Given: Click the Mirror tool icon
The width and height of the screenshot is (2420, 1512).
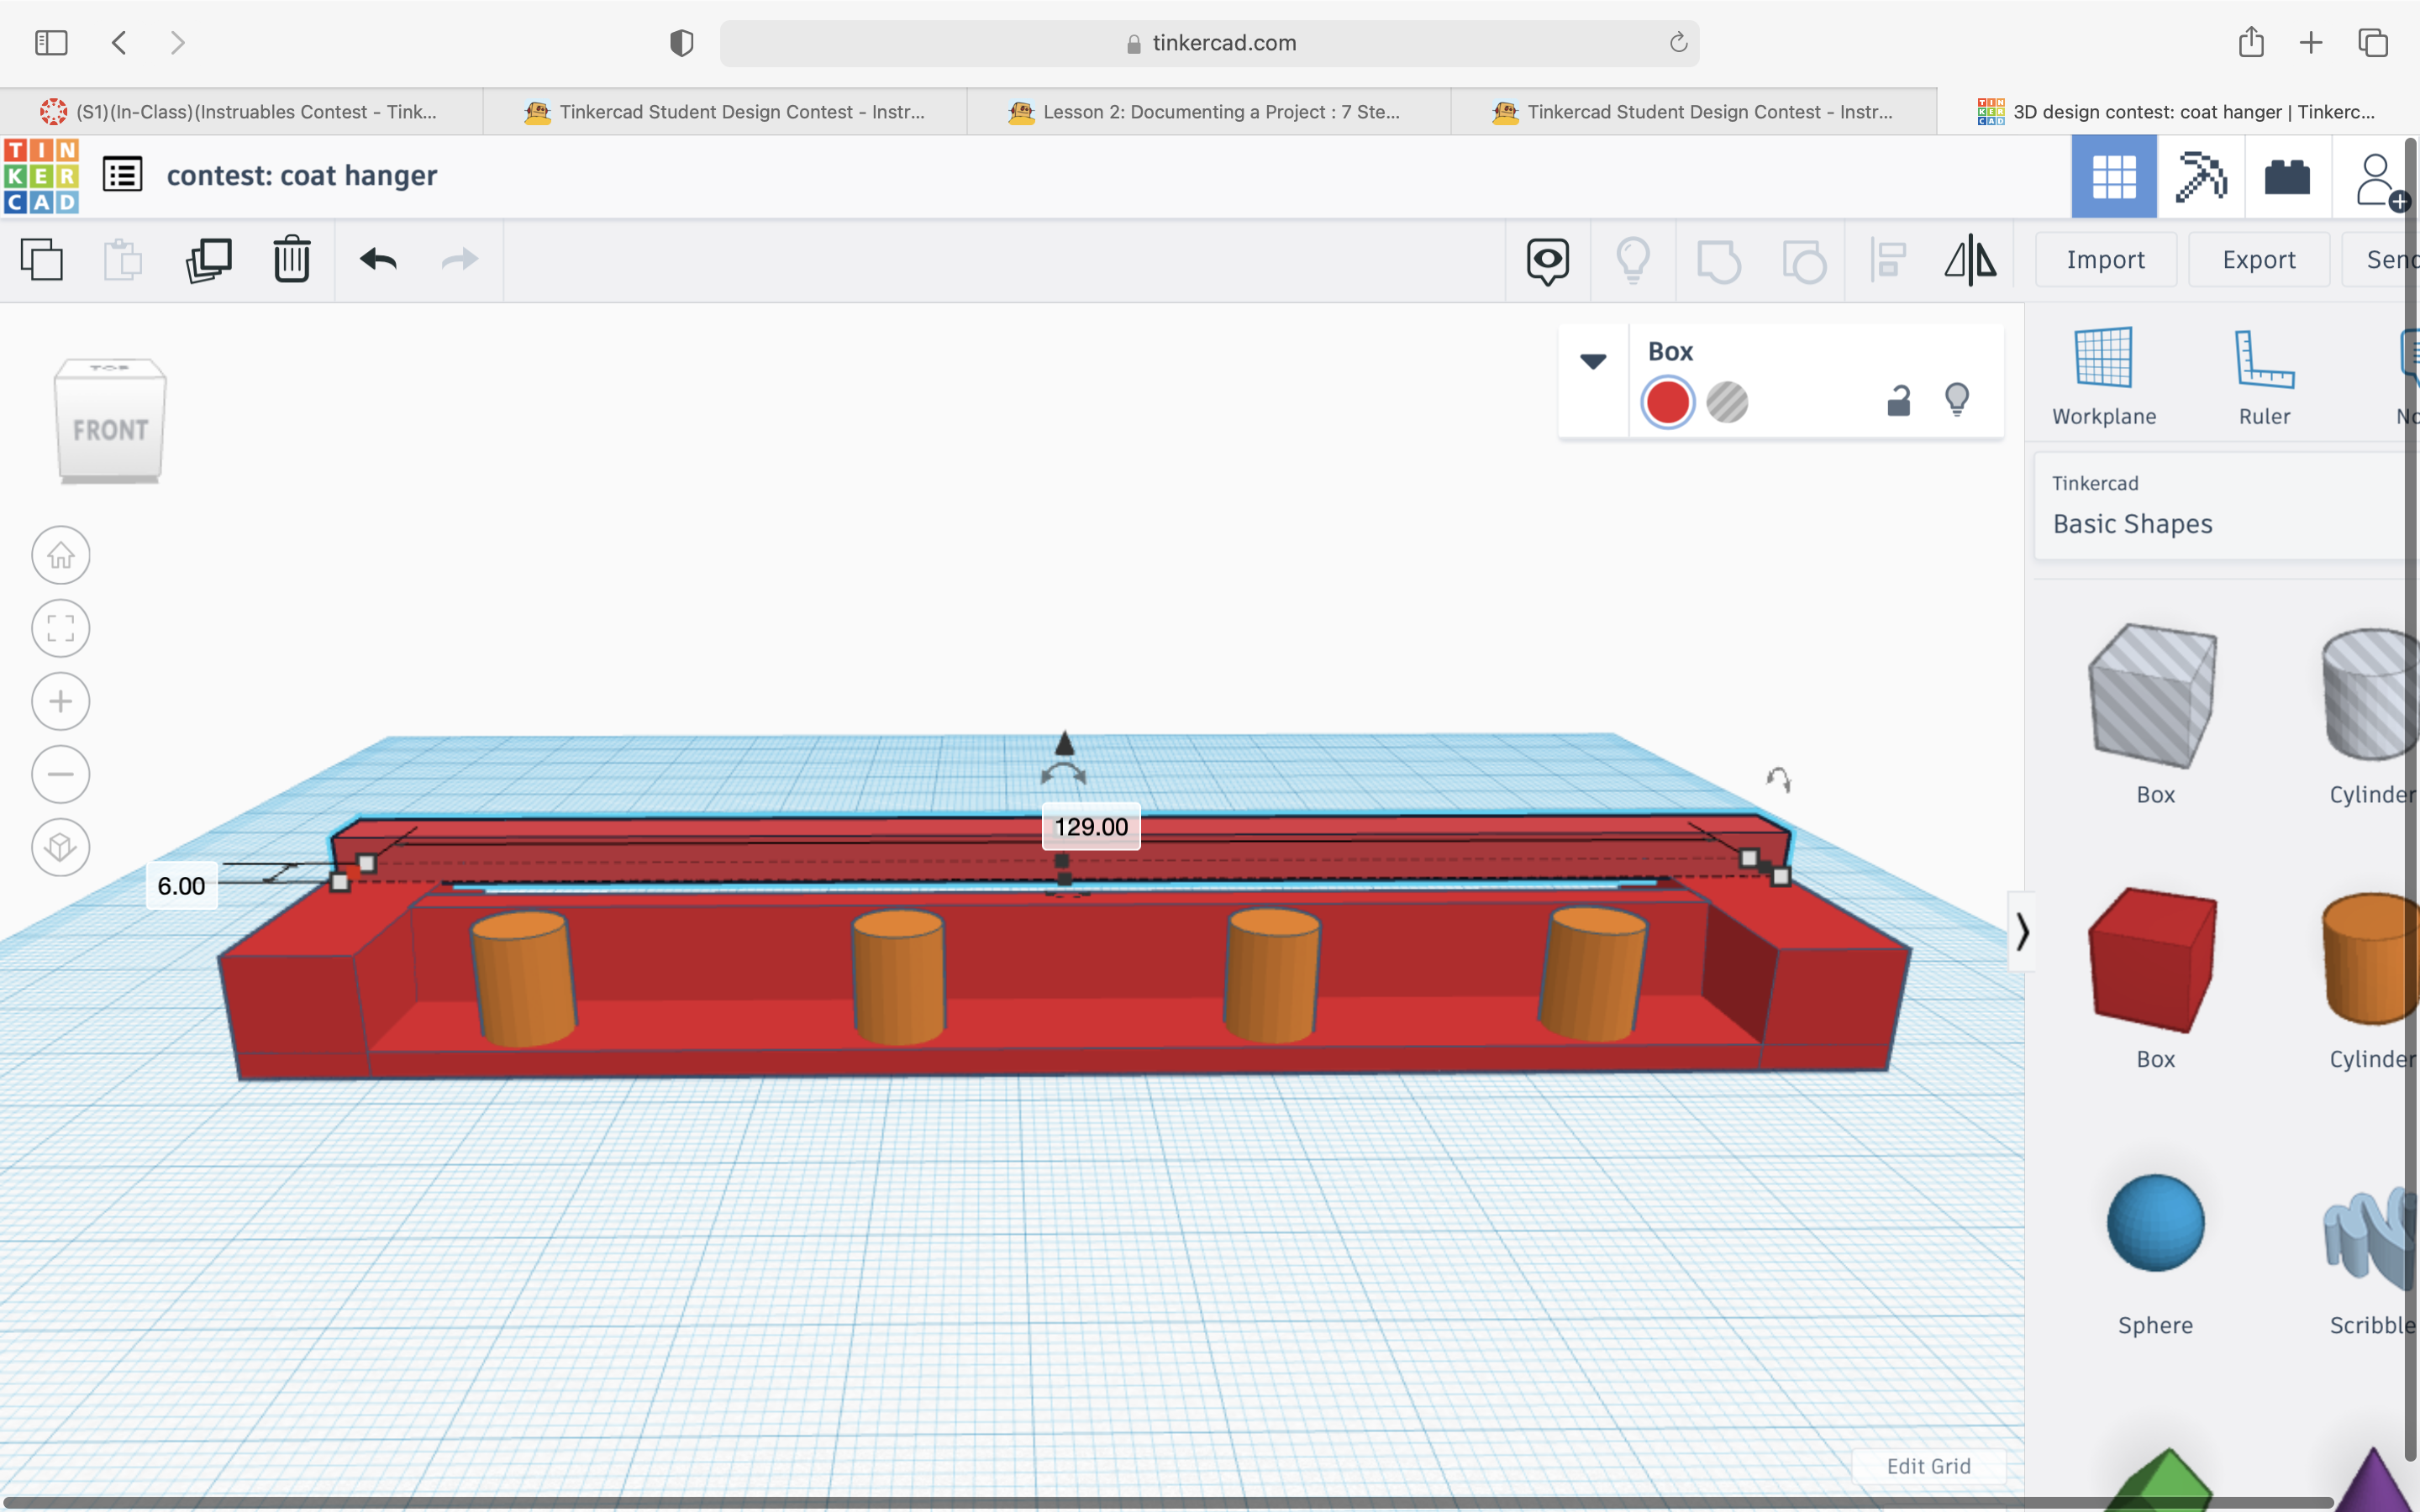Looking at the screenshot, I should pyautogui.click(x=1970, y=260).
